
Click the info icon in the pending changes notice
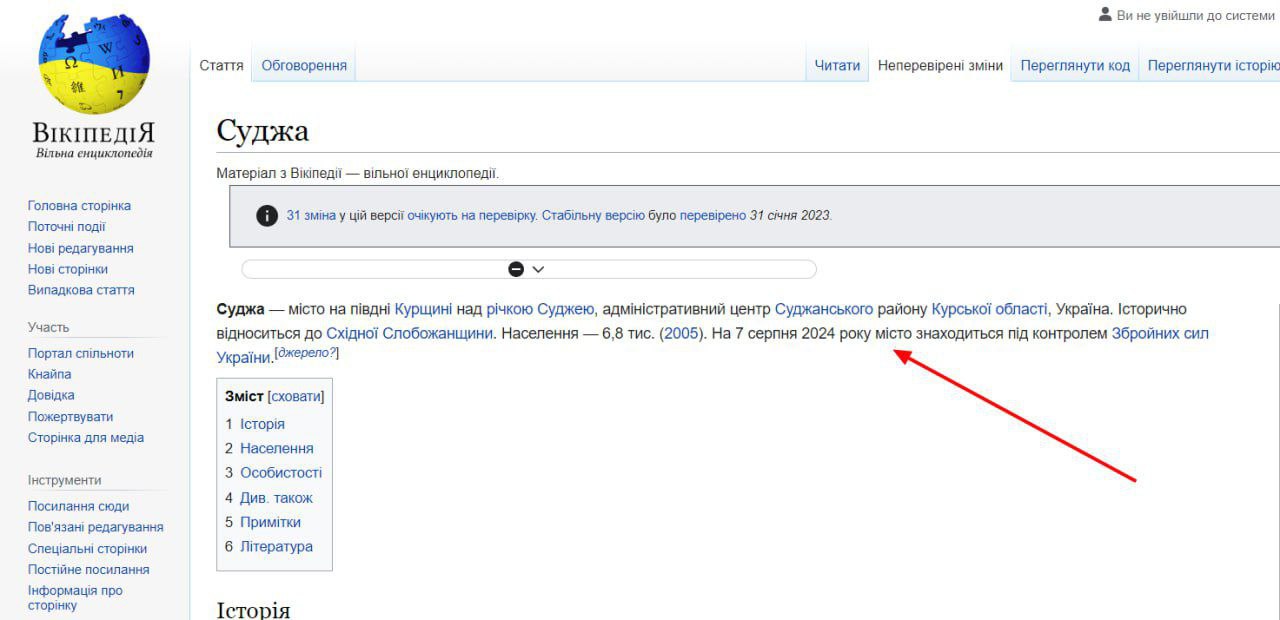pyautogui.click(x=267, y=215)
